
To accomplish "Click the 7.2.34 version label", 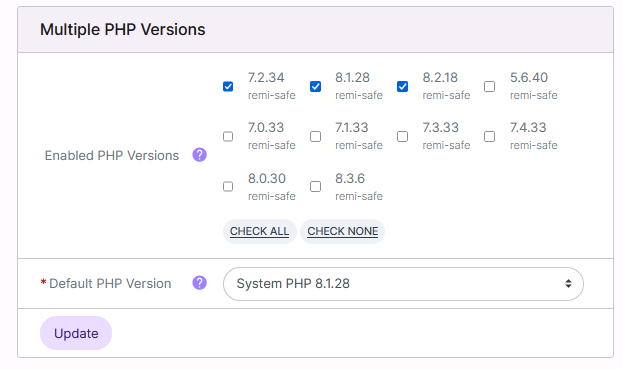I will point(266,77).
